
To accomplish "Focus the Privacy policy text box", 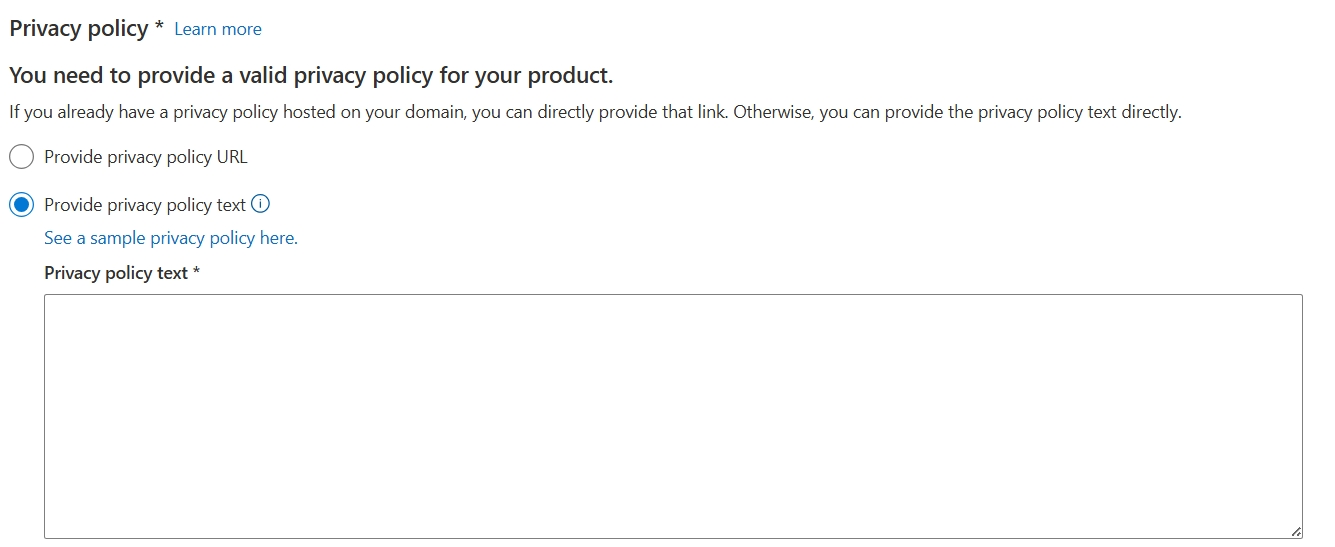I will (673, 416).
